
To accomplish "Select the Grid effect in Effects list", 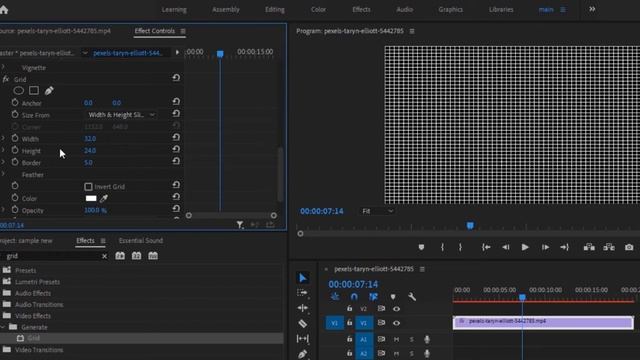I will pos(33,338).
